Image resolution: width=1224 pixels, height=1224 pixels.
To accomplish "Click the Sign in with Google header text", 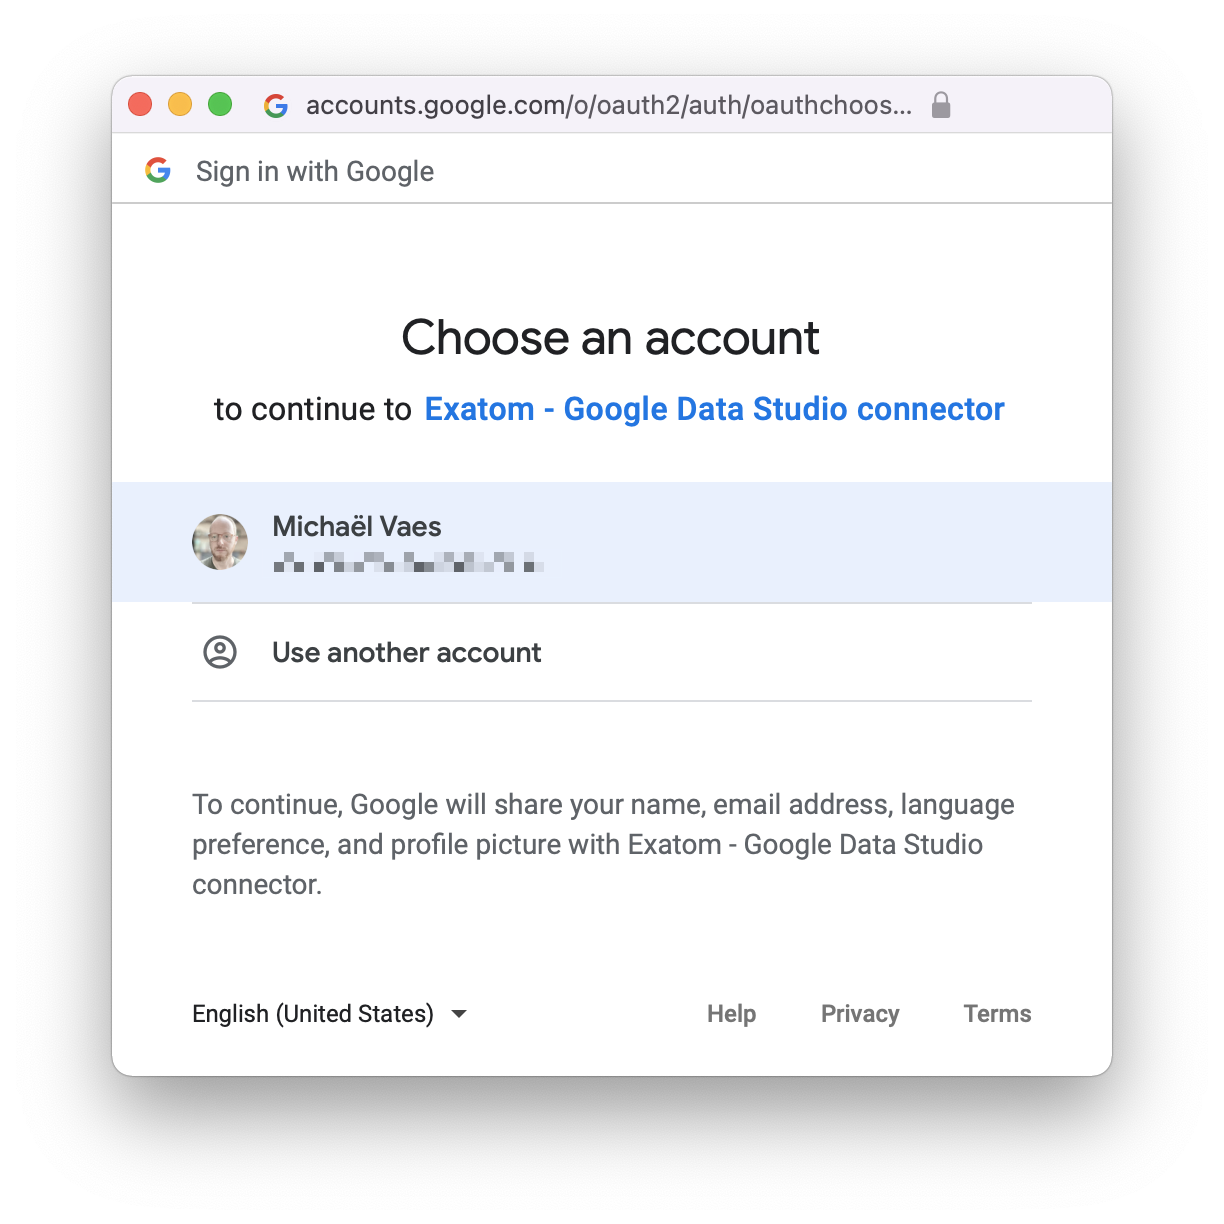I will pos(315,171).
